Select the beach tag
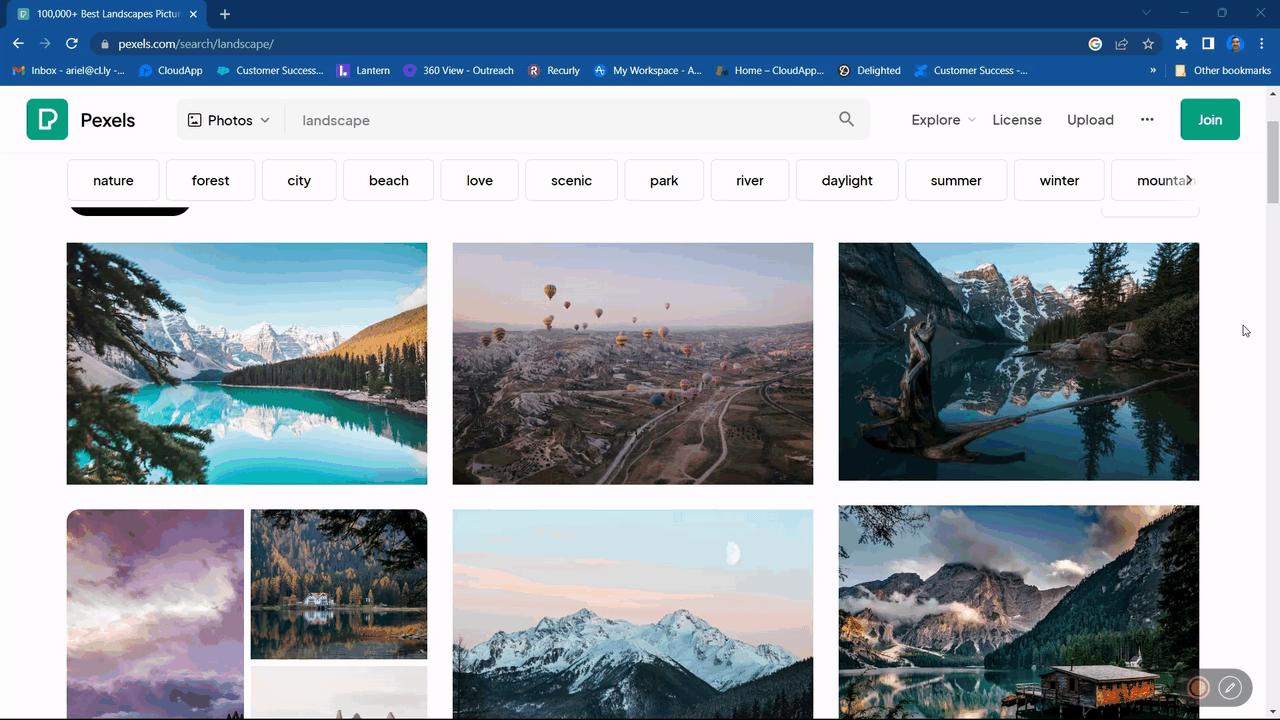Viewport: 1280px width, 720px height. [x=389, y=180]
